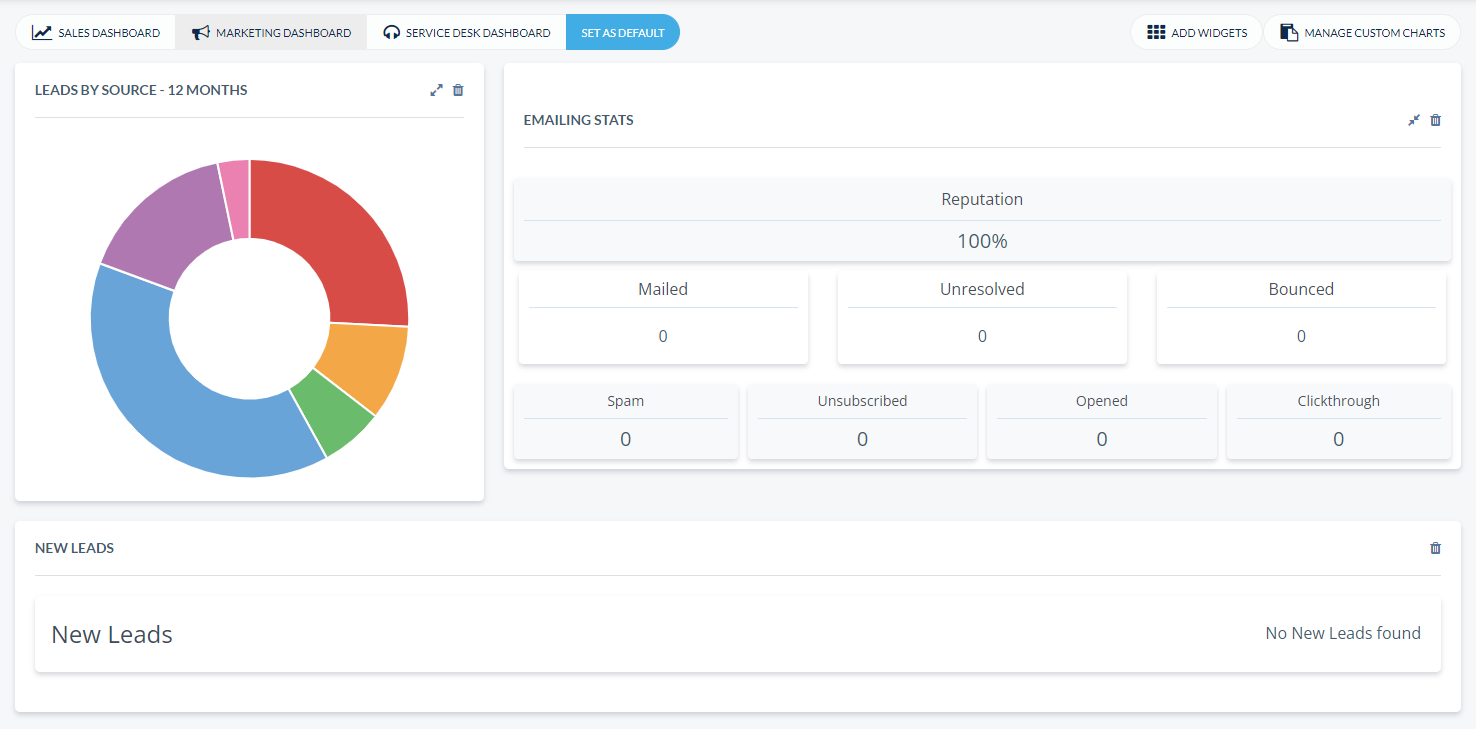Remove the New Leads widget
Screen dimensions: 1476x729
click(1436, 548)
